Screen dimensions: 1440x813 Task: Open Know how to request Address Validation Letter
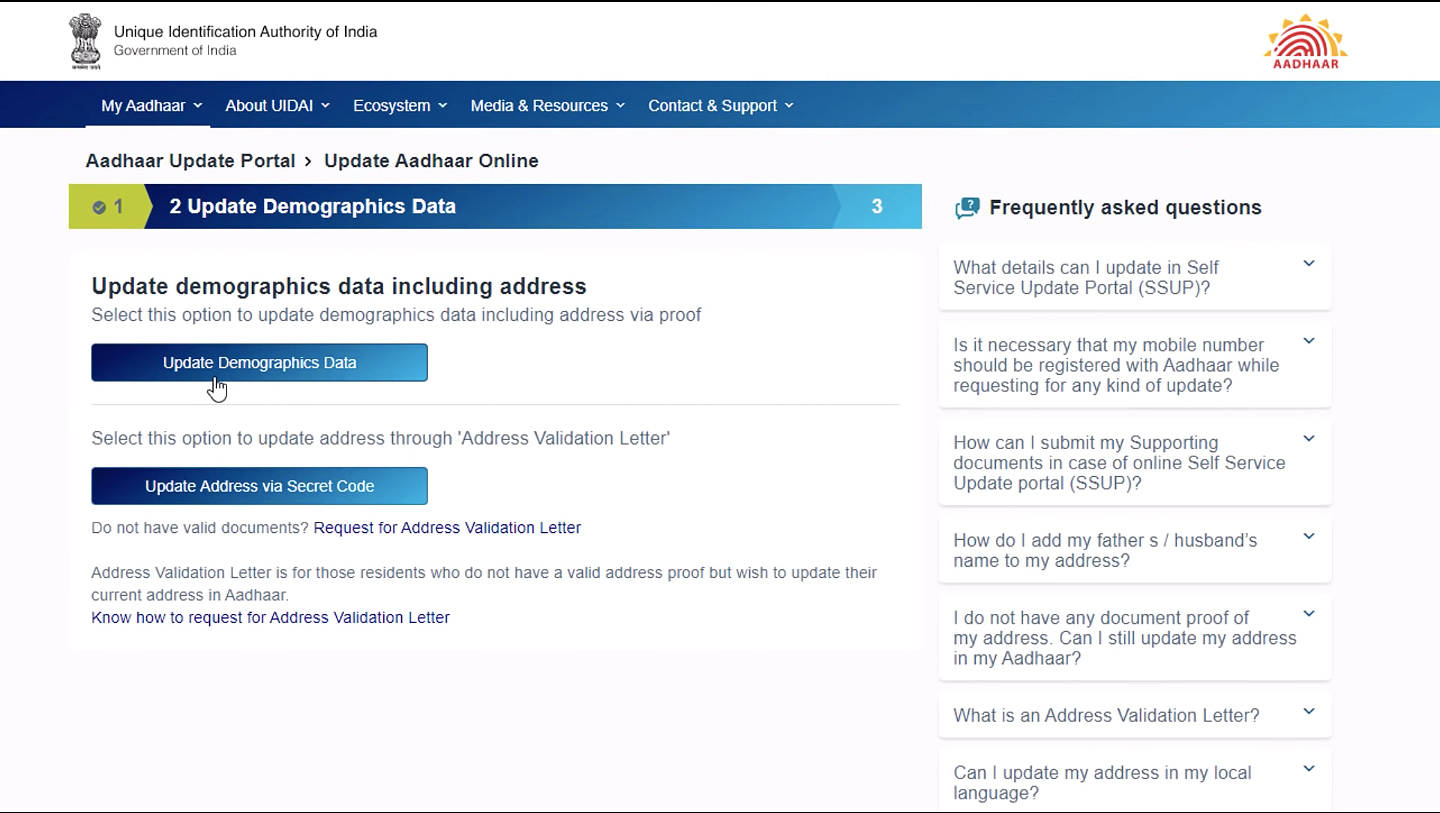[270, 617]
